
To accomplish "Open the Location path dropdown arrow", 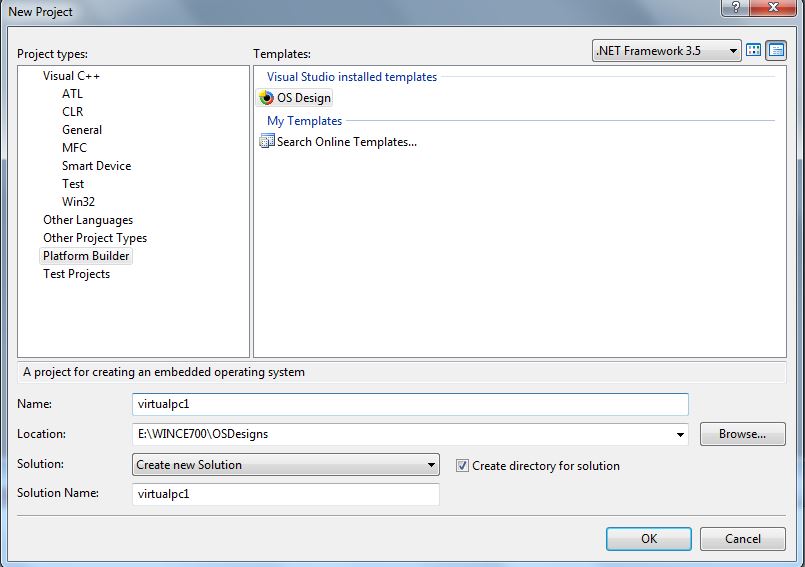I will (x=680, y=434).
